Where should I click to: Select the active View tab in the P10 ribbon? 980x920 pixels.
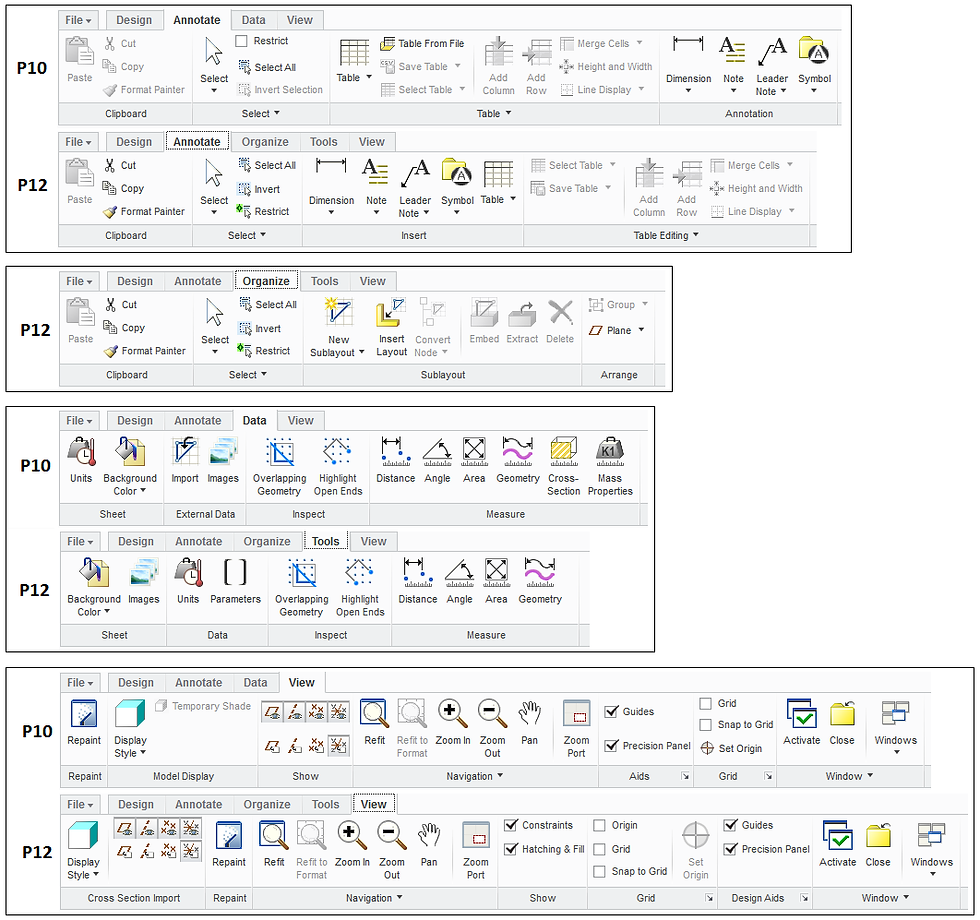click(x=301, y=682)
